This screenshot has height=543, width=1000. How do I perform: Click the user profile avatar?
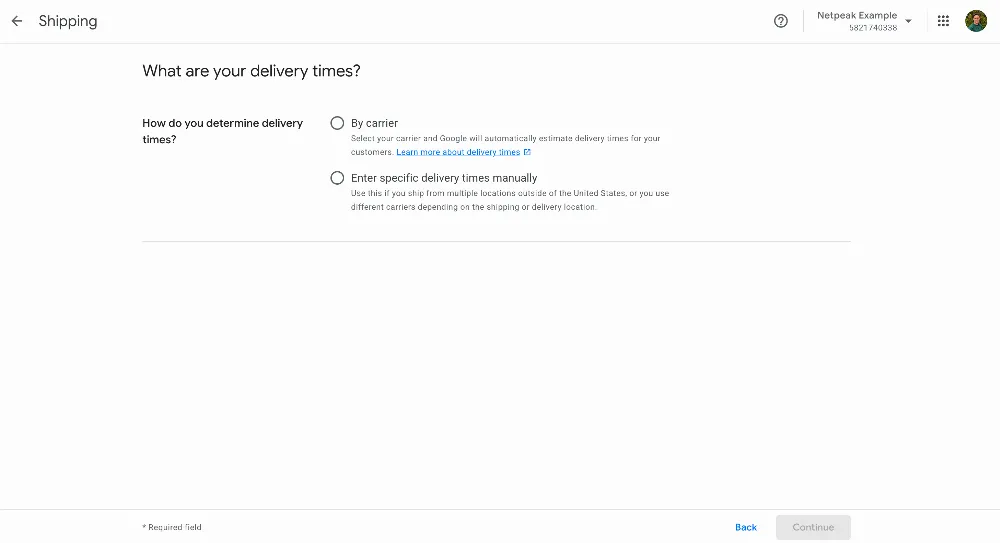(976, 21)
